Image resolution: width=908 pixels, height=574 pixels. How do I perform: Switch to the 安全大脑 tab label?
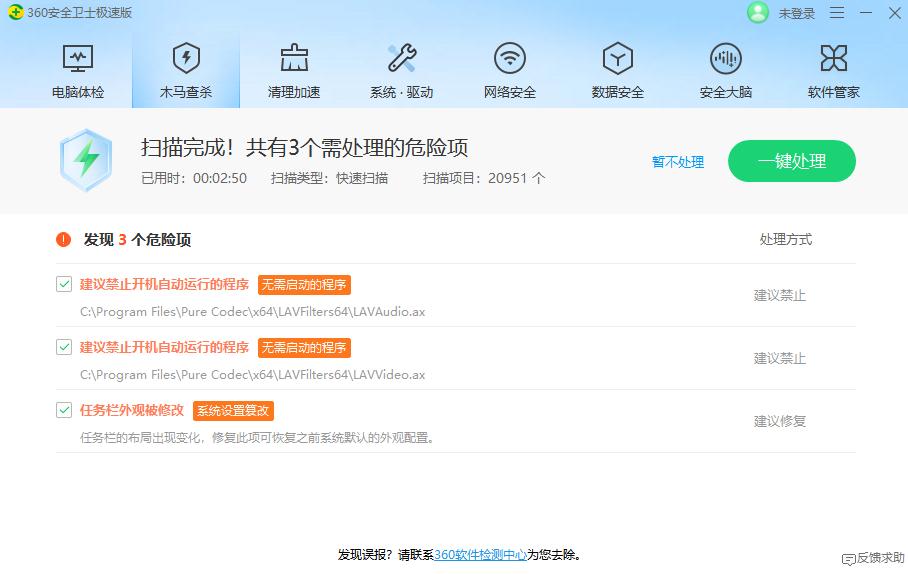coord(726,92)
